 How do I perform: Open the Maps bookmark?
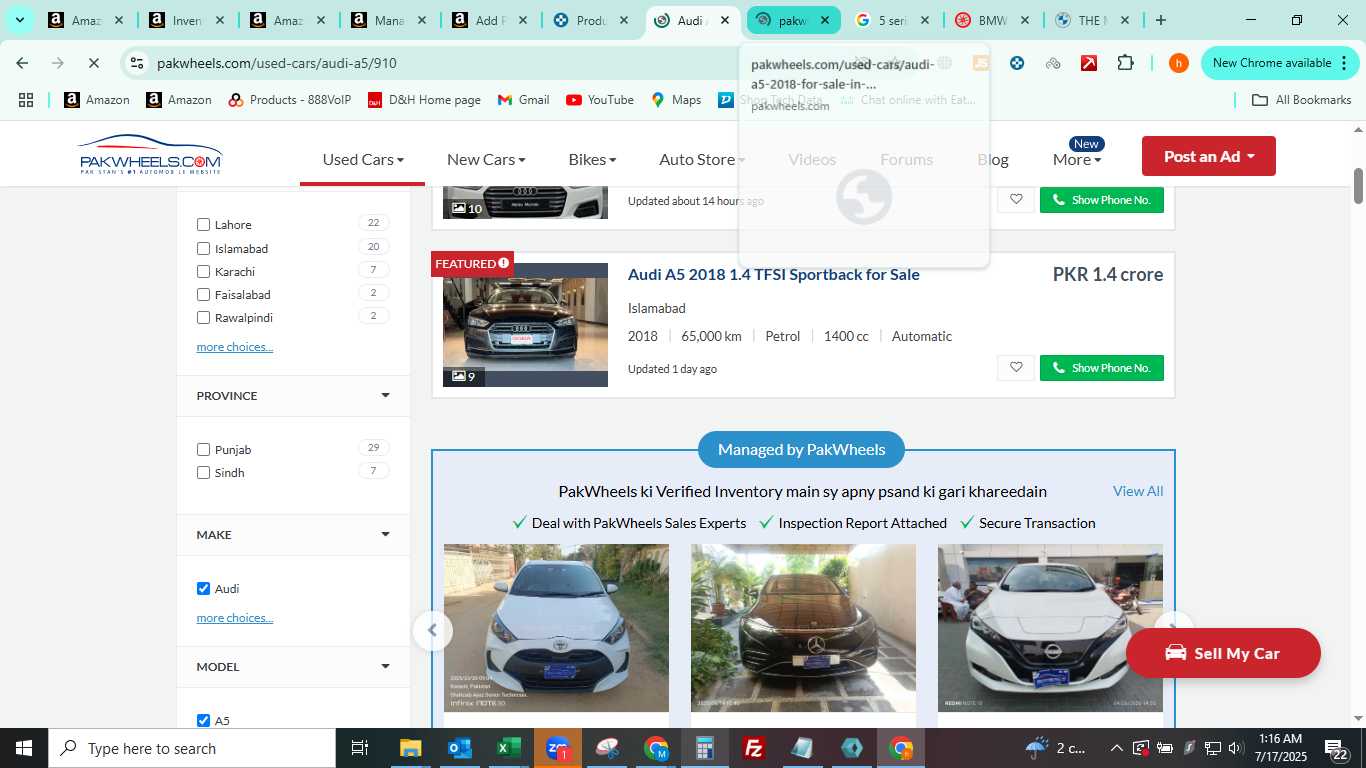(676, 100)
